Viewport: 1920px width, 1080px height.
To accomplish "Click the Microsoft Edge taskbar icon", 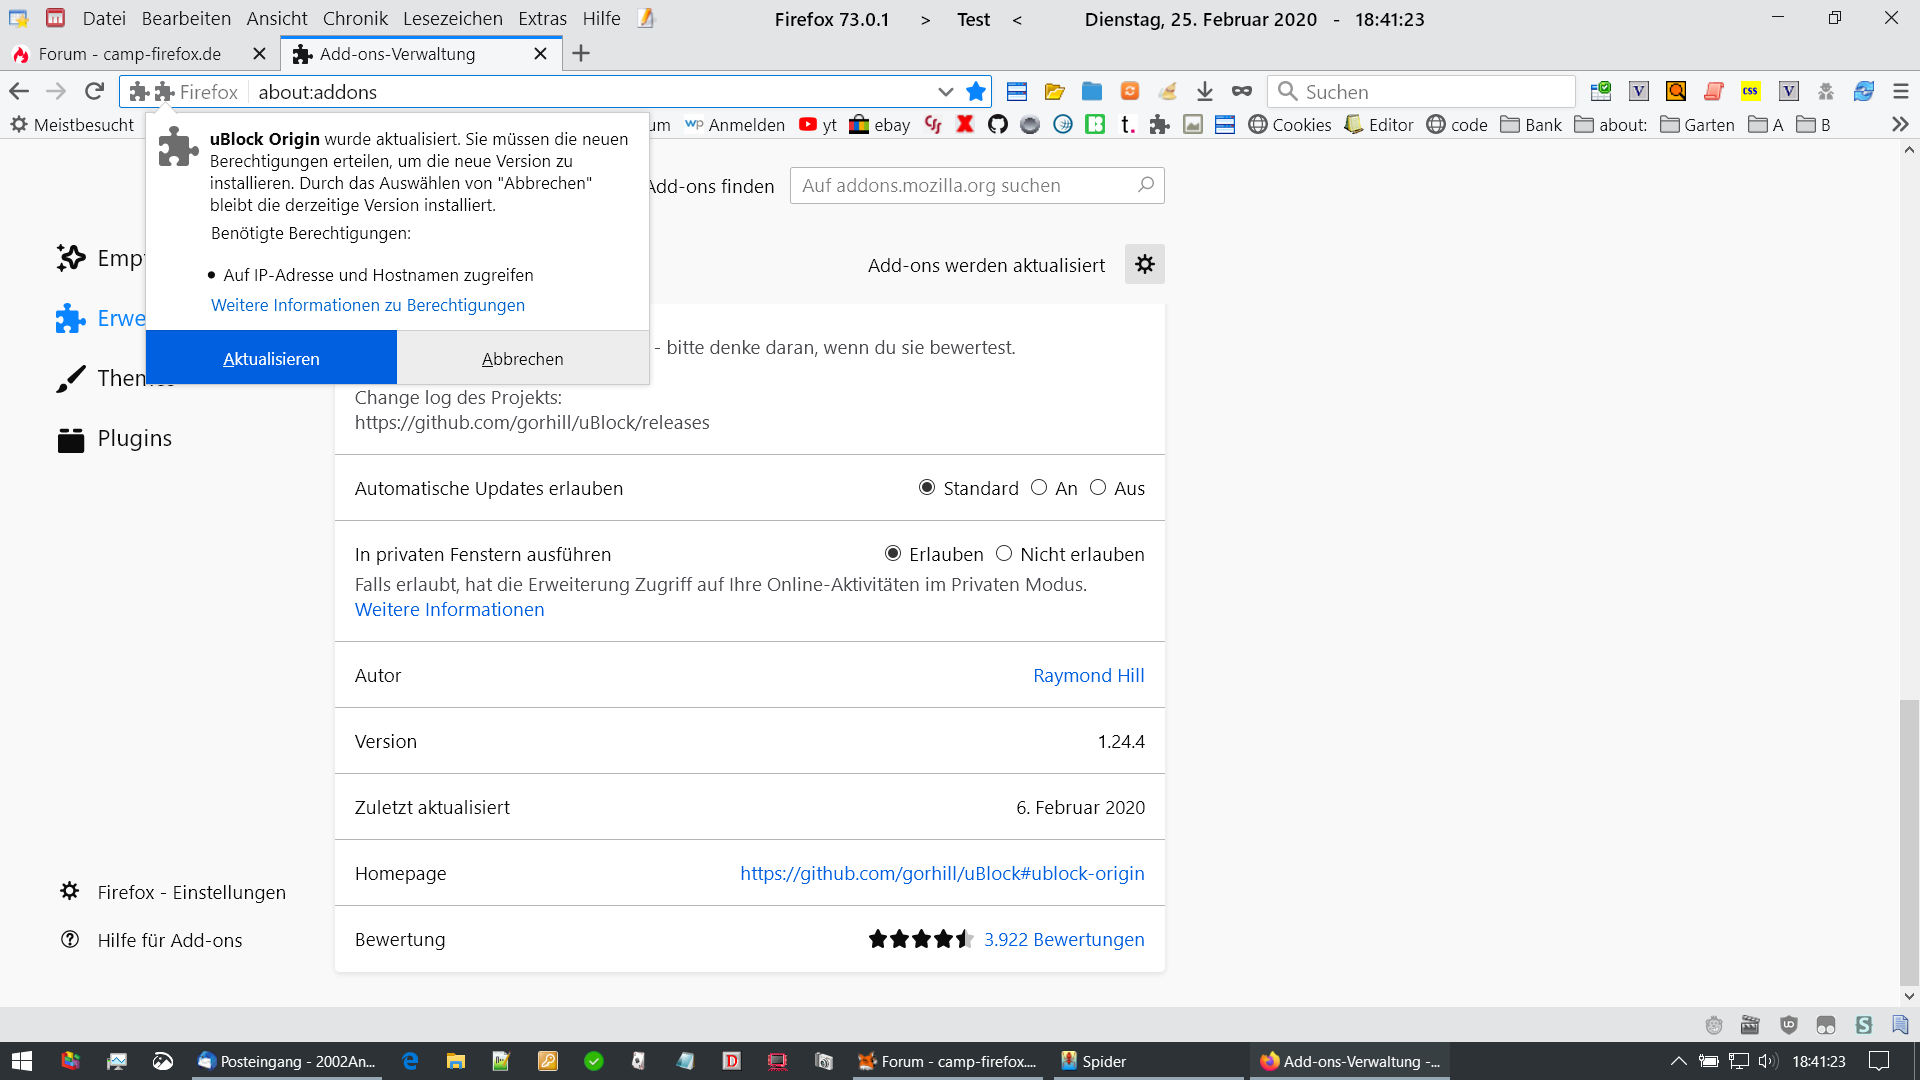I will (410, 1061).
